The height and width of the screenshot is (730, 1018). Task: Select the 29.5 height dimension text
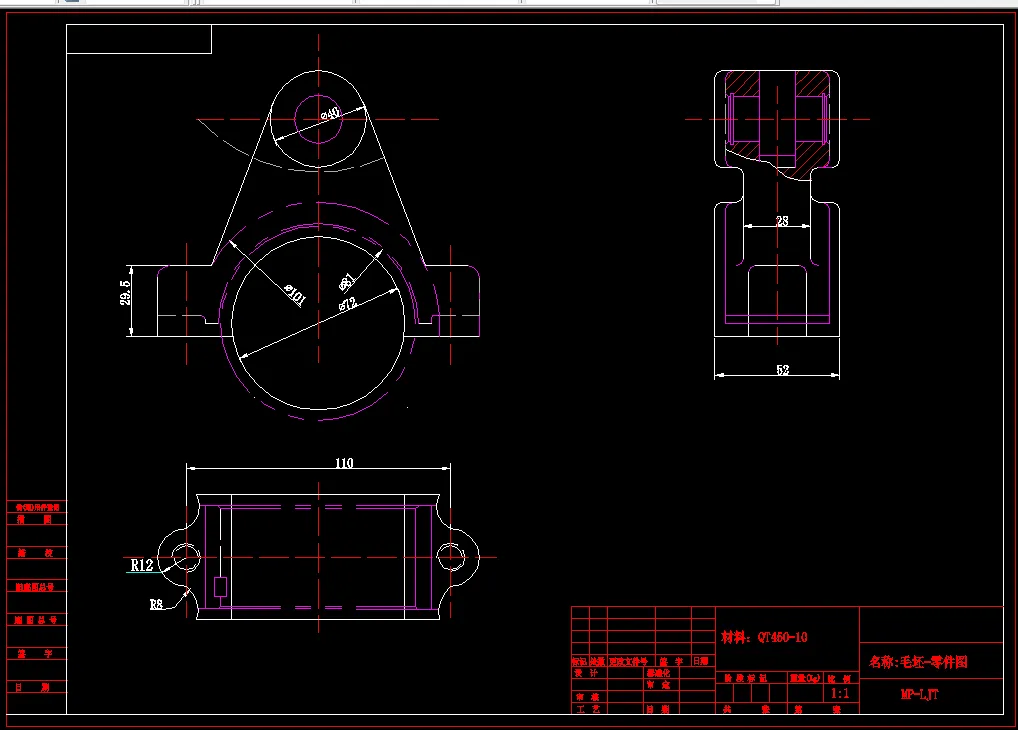point(125,292)
